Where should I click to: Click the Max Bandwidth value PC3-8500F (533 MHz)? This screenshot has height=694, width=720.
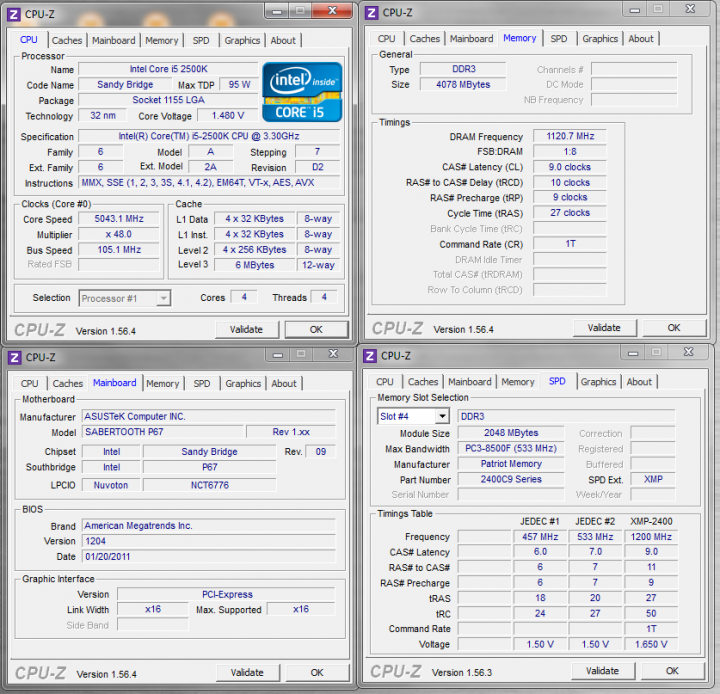point(511,448)
